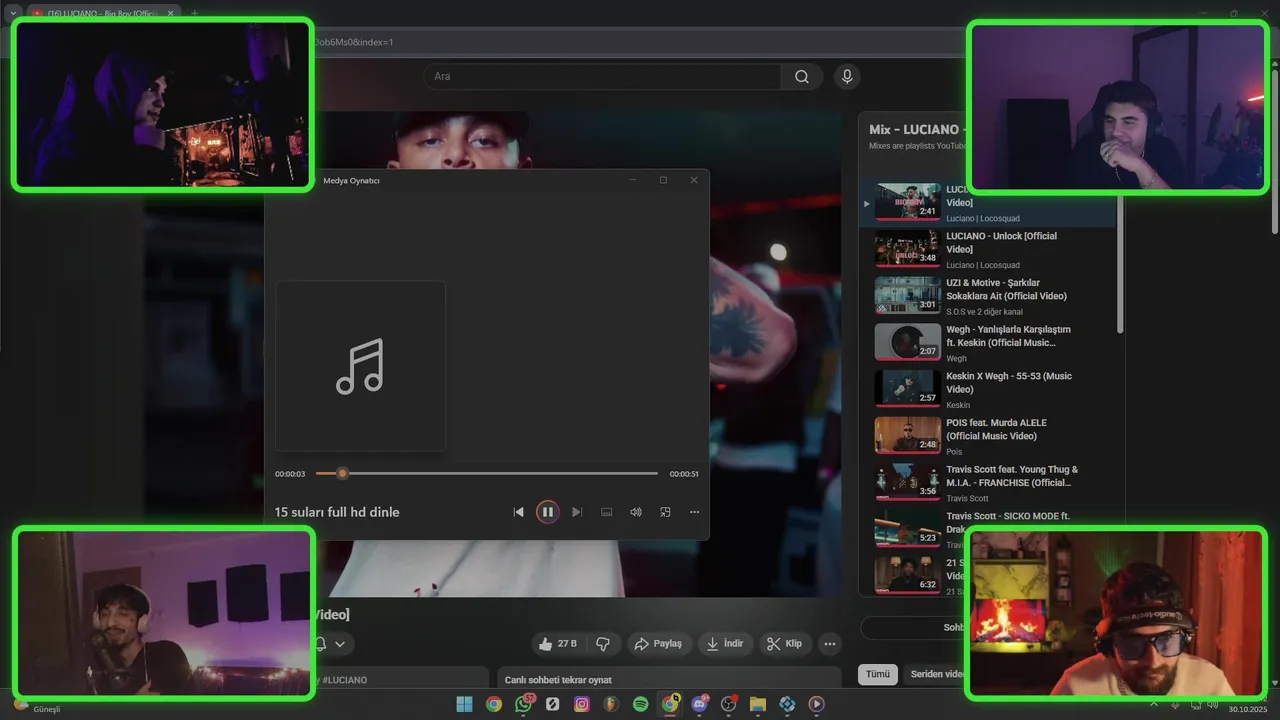Open Travis Scott FRANCHISE video title
The height and width of the screenshot is (720, 1280).
1012,476
